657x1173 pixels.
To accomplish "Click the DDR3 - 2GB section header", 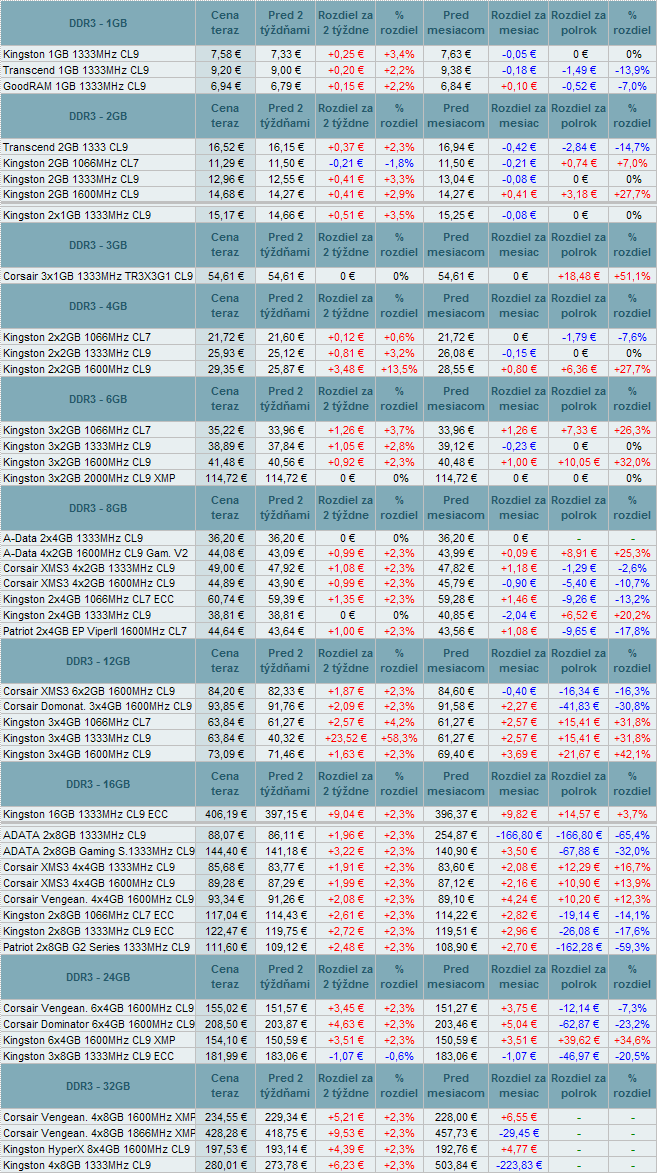I will (x=98, y=116).
